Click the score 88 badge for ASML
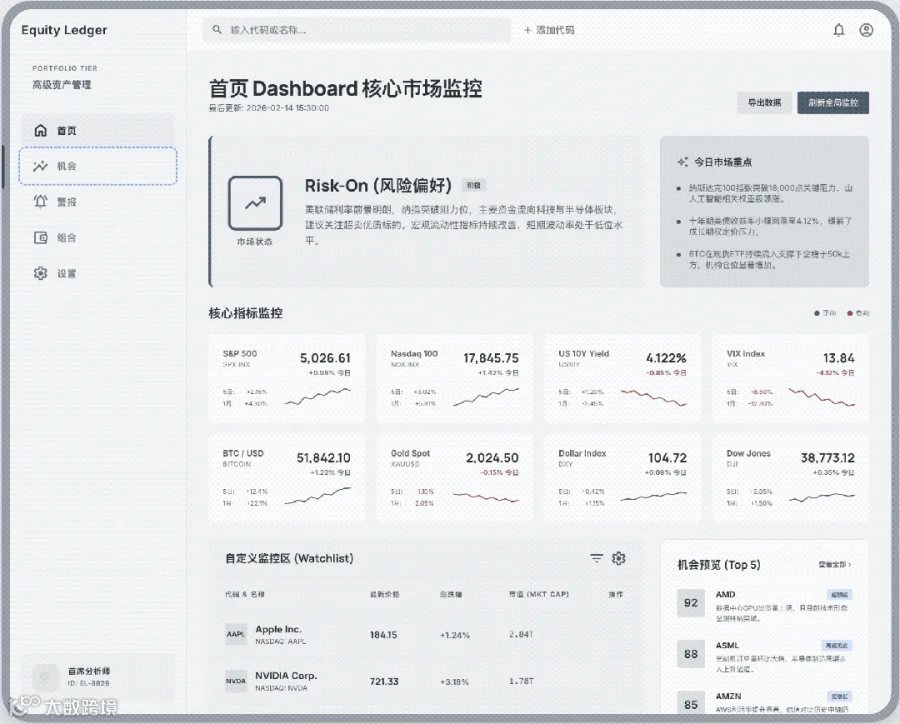The image size is (900, 724). [x=690, y=654]
